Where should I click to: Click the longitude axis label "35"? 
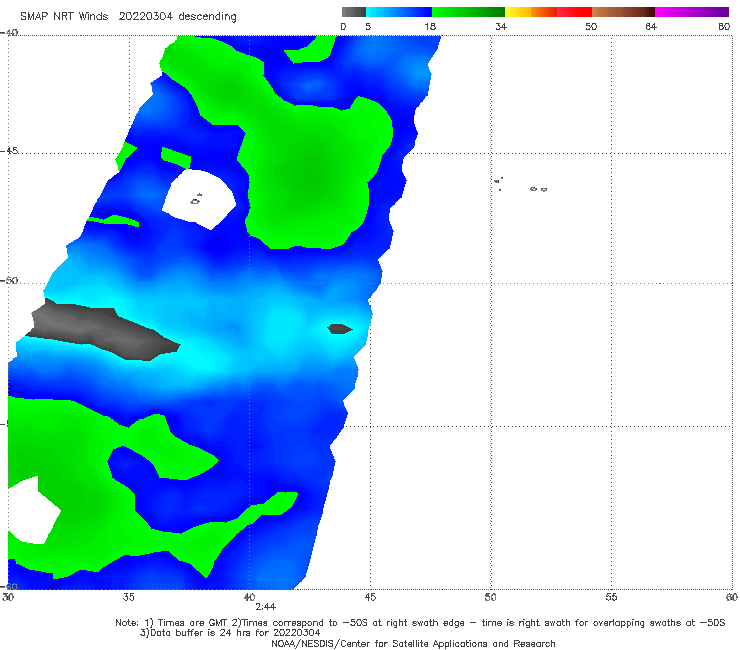click(128, 598)
